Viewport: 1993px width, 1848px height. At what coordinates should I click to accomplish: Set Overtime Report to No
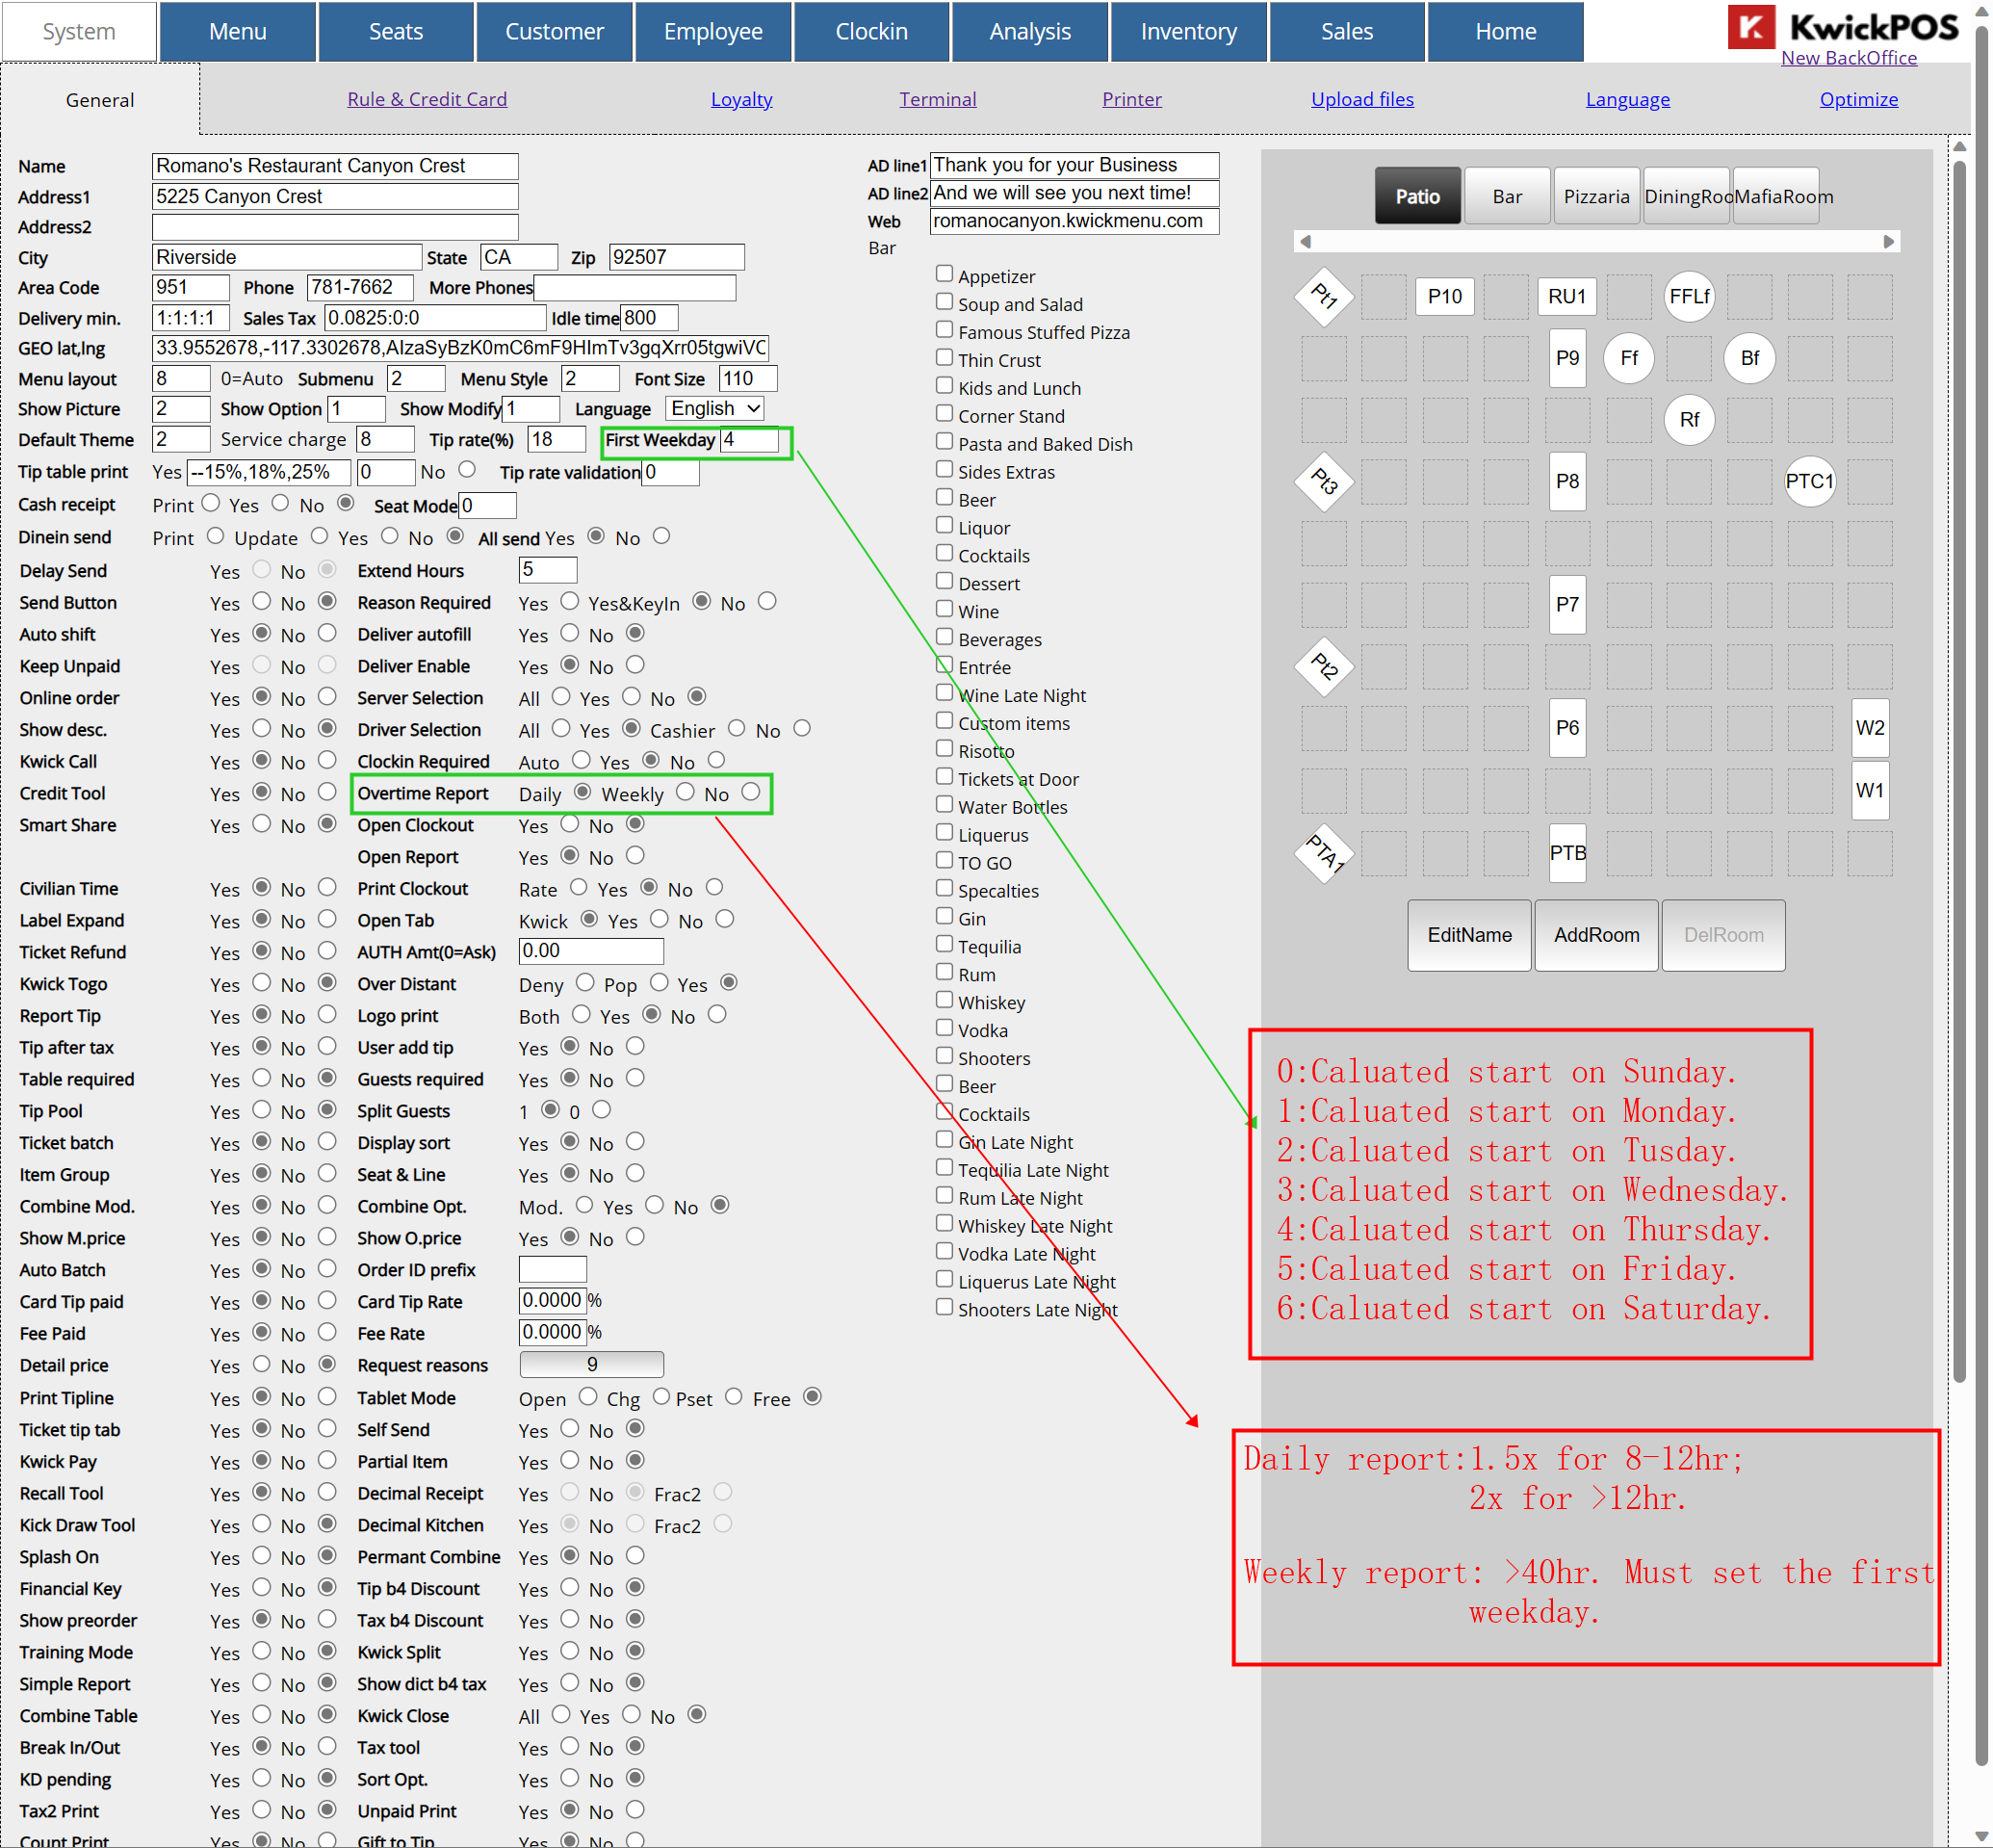coord(751,792)
